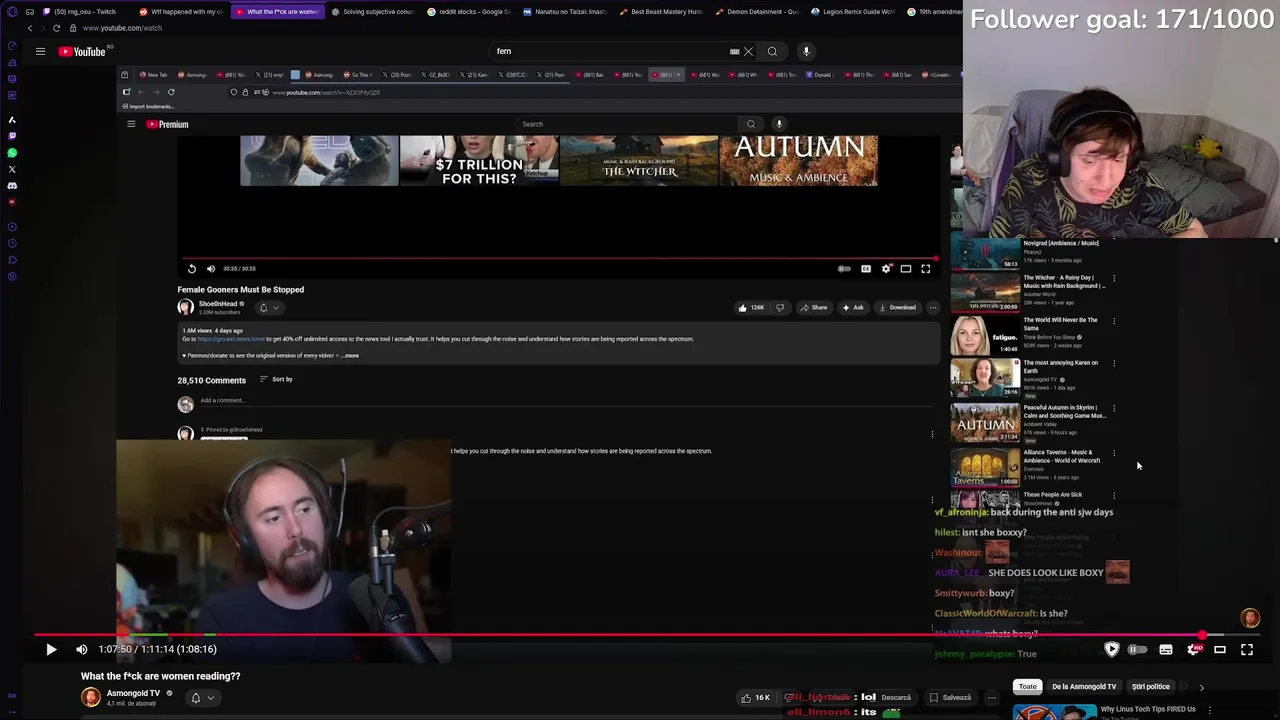Click the Share button in the streamed video

[814, 308]
